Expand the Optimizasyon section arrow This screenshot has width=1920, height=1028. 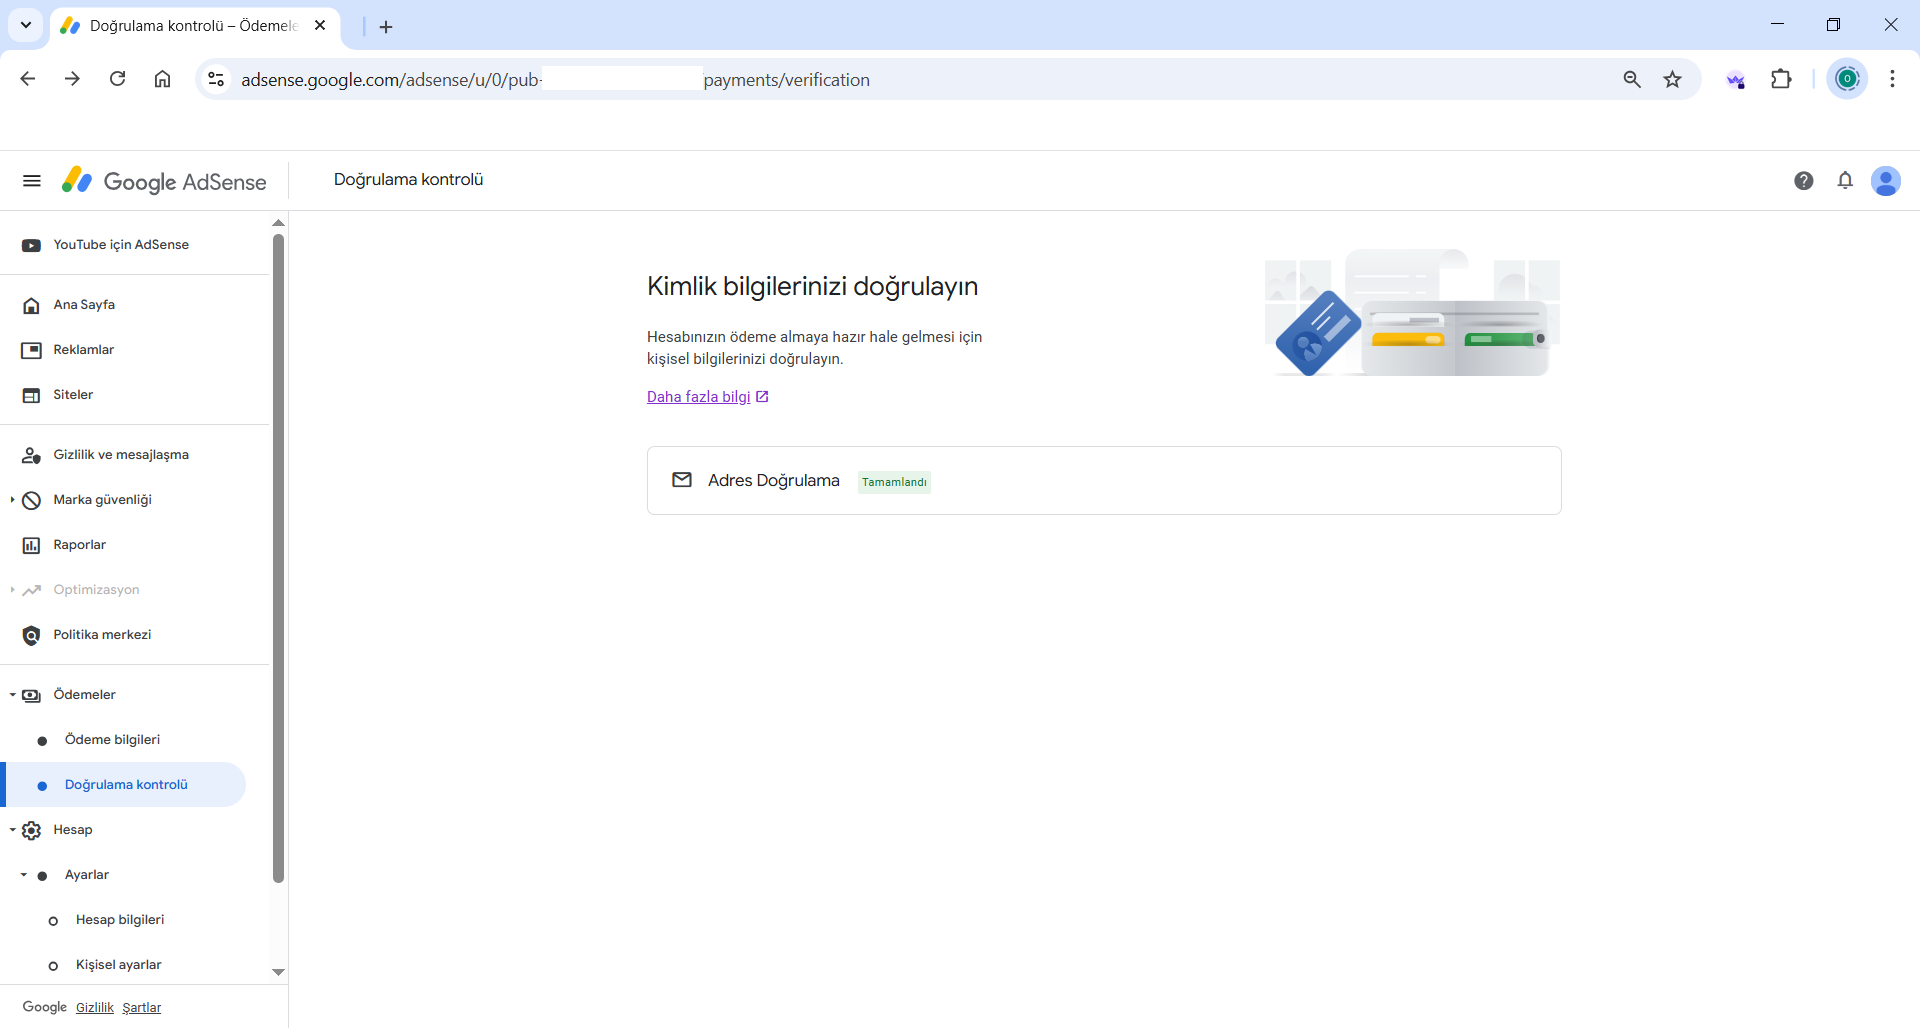tap(12, 590)
